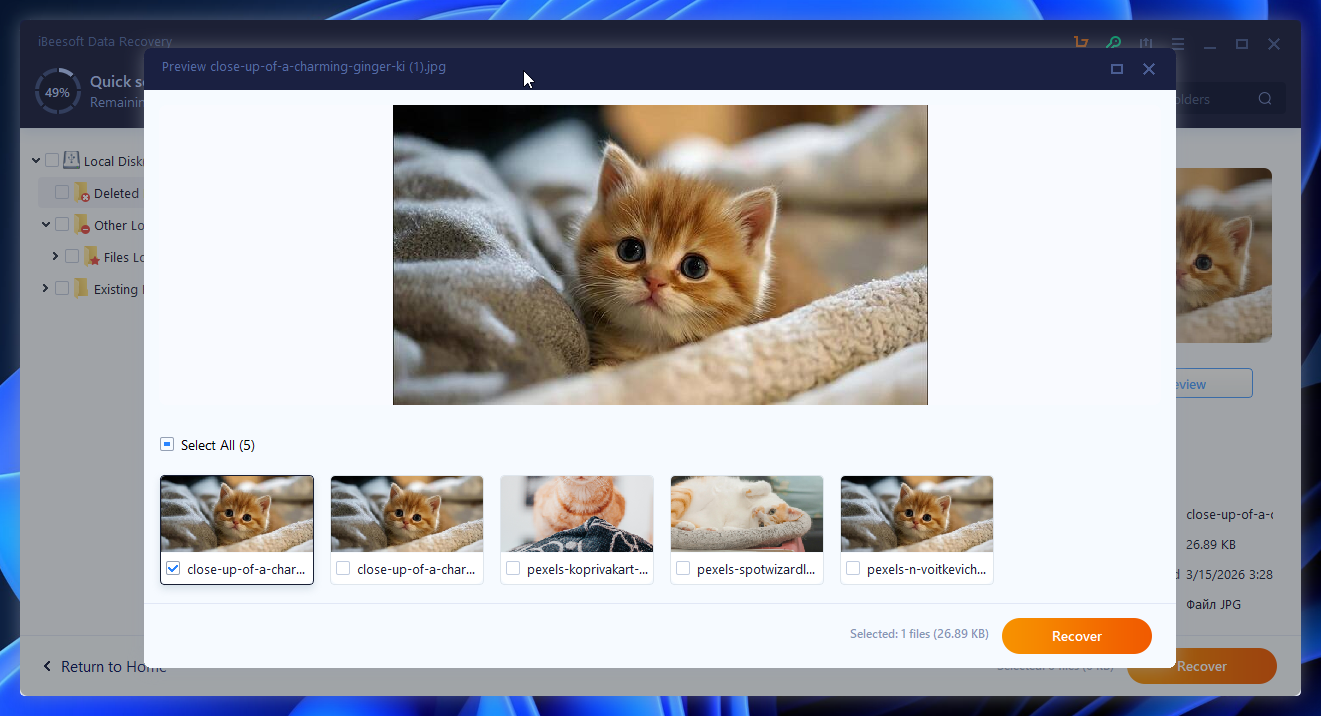Open the hamburger menu in title bar
Image resolution: width=1321 pixels, height=716 pixels.
(1178, 44)
